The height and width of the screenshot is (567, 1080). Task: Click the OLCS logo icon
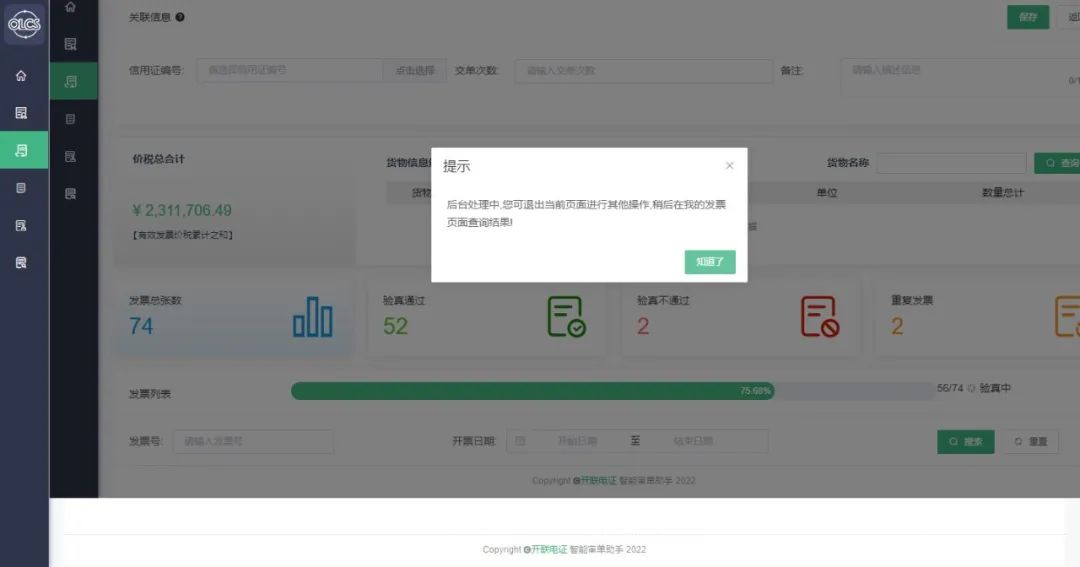tap(24, 25)
